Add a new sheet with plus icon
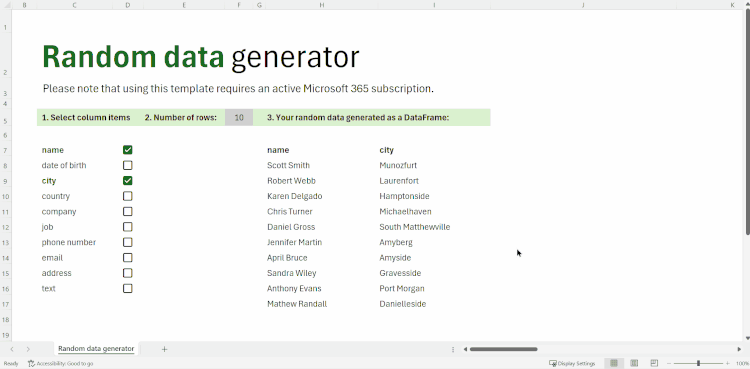750x369 pixels. 164,349
